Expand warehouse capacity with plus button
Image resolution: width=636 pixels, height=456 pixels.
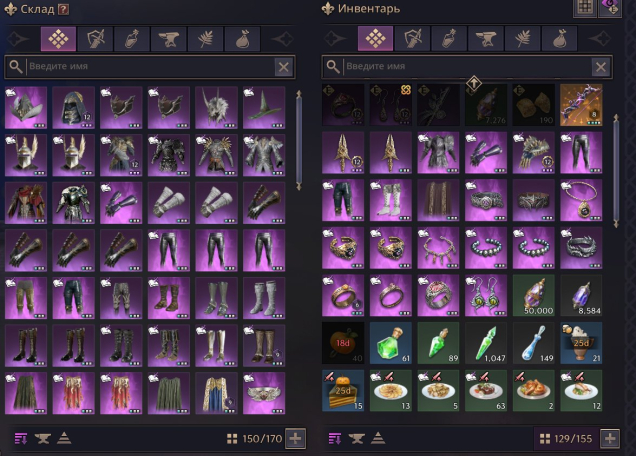(x=295, y=439)
